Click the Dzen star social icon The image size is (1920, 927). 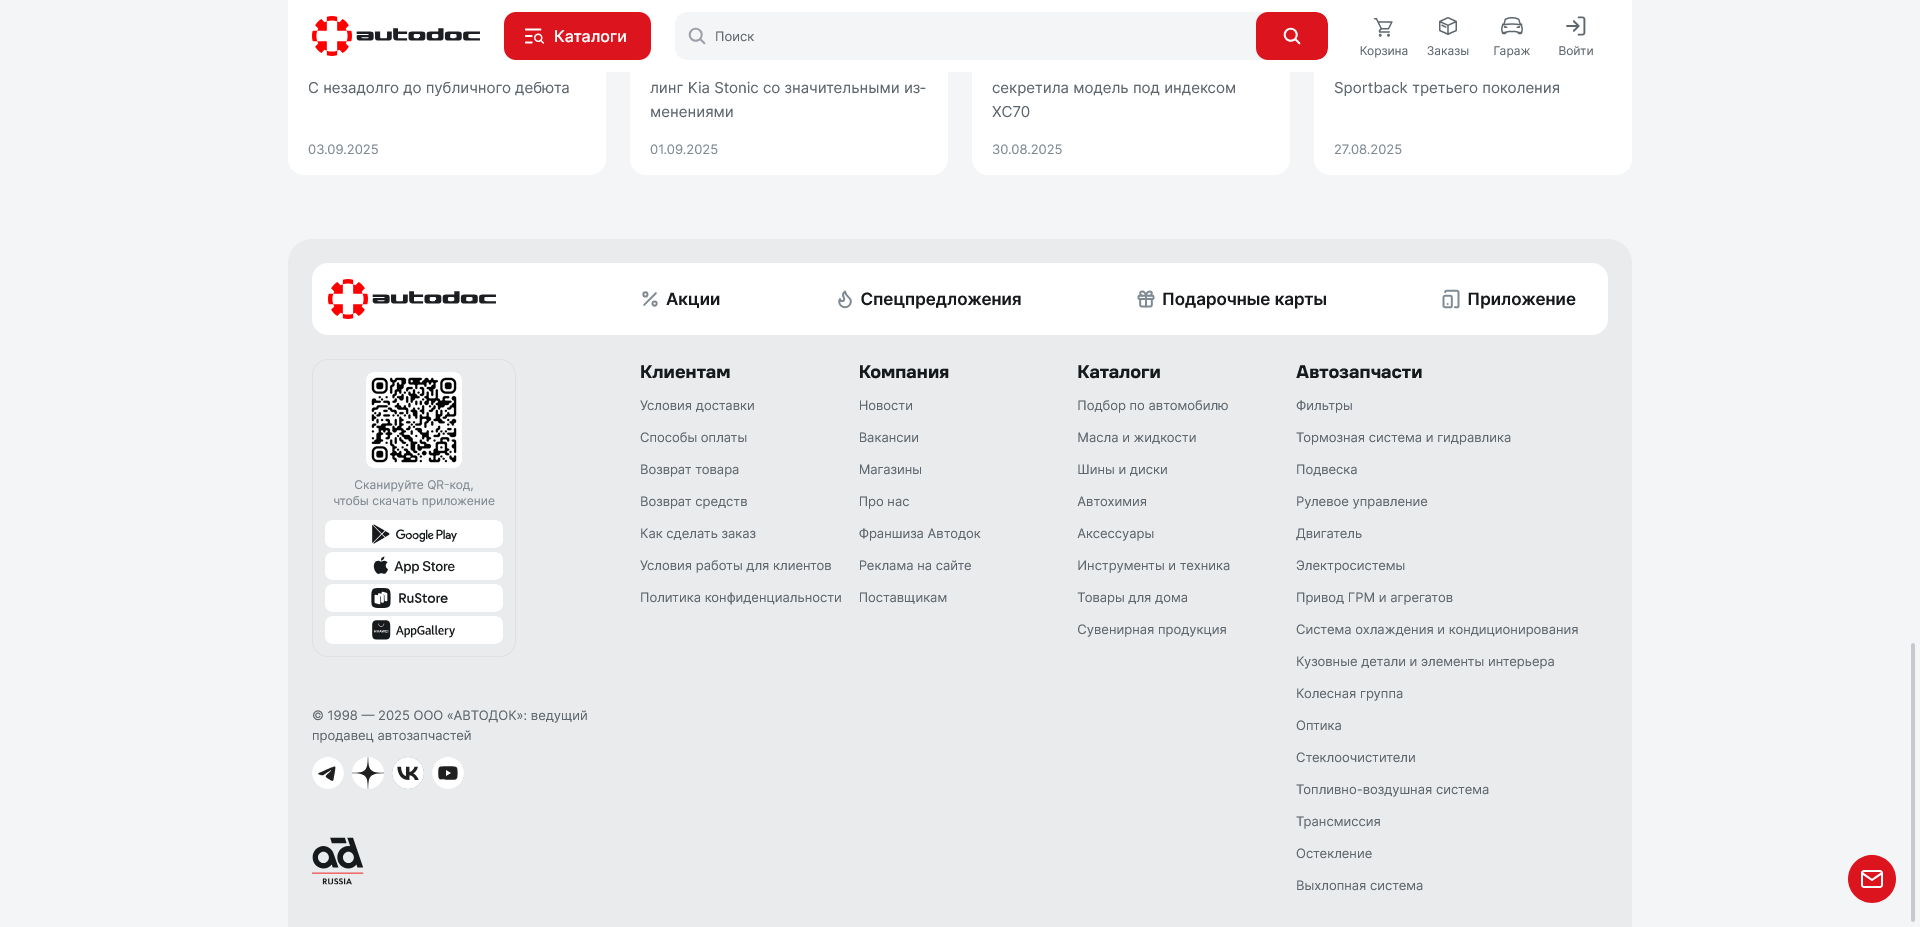[368, 773]
